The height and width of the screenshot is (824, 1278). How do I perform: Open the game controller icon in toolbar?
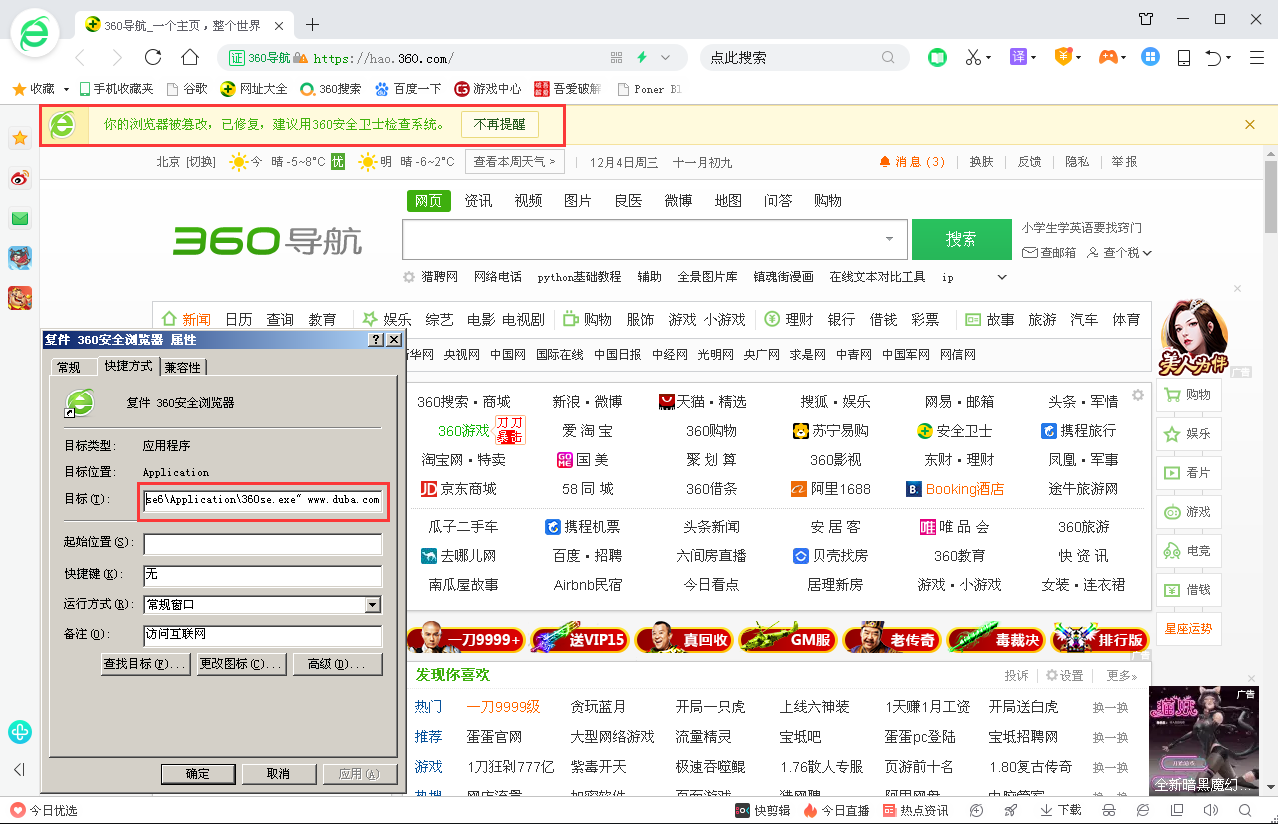pyautogui.click(x=1107, y=57)
